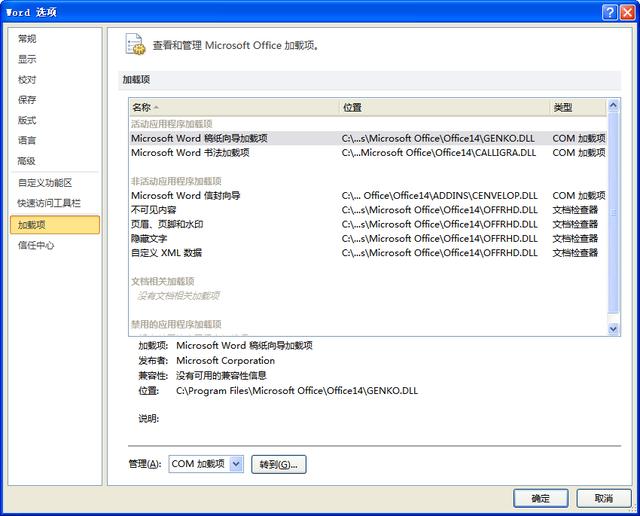Click the add-ins document gear icon
The height and width of the screenshot is (516, 640).
coord(136,44)
